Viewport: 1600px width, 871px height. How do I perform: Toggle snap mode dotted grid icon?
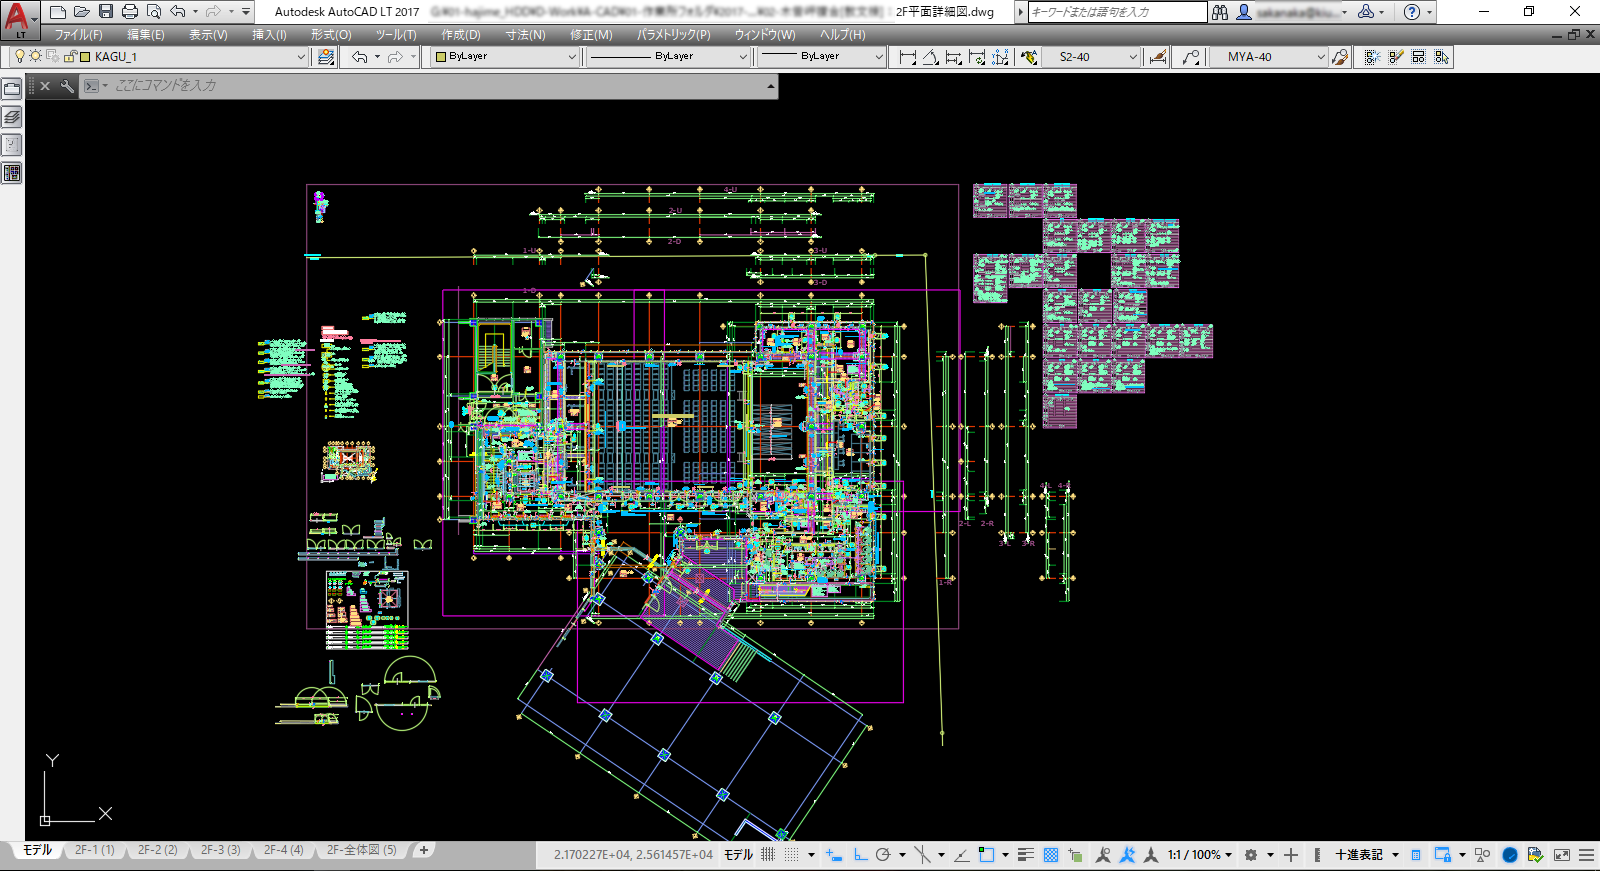pyautogui.click(x=792, y=855)
